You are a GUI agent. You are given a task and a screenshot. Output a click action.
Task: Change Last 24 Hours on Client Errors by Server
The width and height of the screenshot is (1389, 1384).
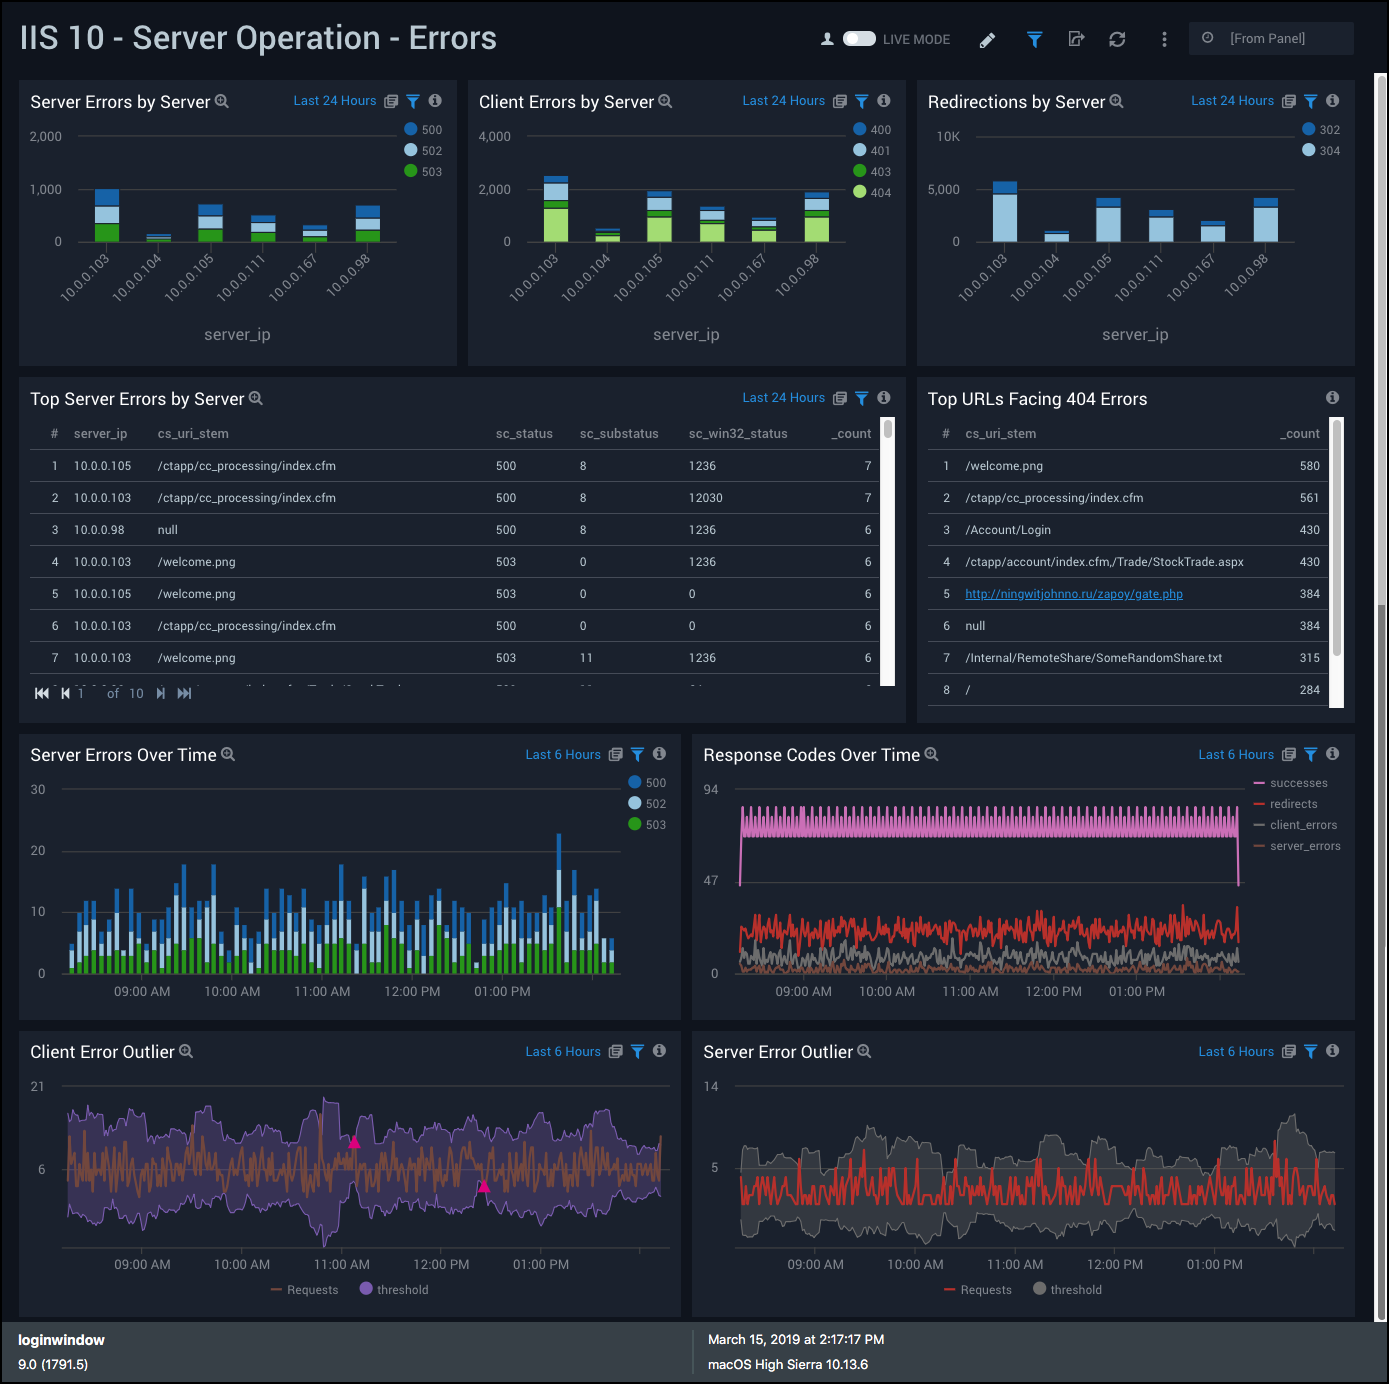tap(783, 101)
